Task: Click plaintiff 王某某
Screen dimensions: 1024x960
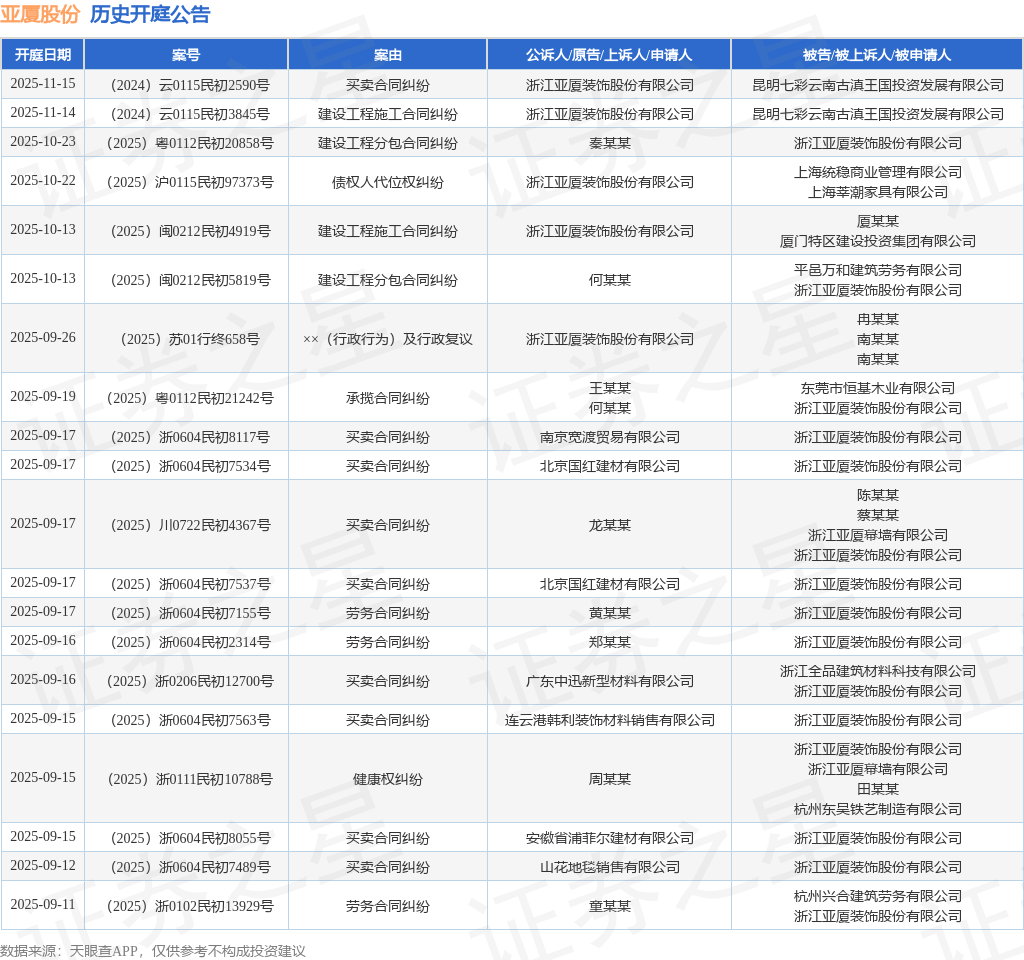Action: click(x=609, y=388)
